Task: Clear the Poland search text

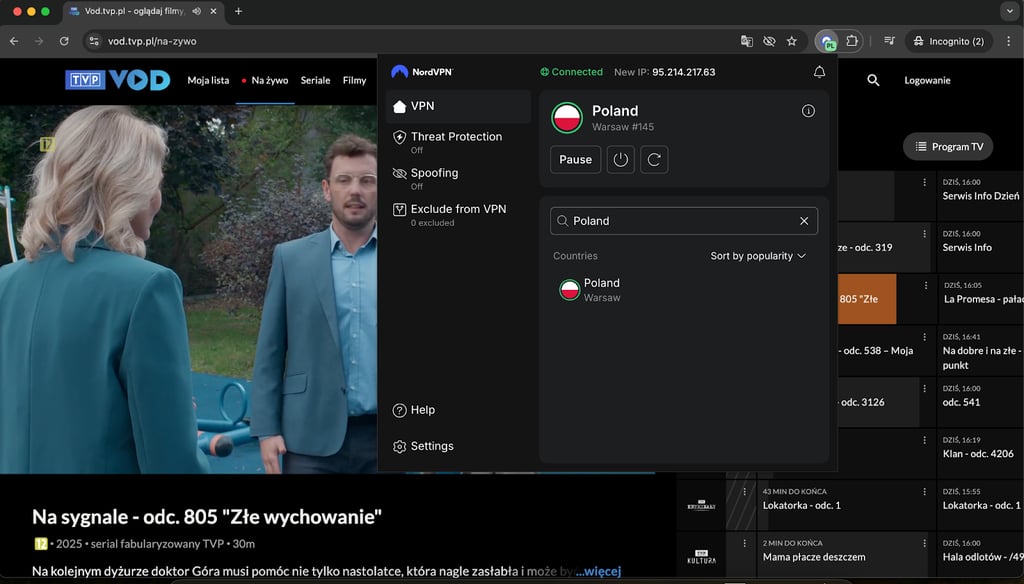Action: click(804, 221)
